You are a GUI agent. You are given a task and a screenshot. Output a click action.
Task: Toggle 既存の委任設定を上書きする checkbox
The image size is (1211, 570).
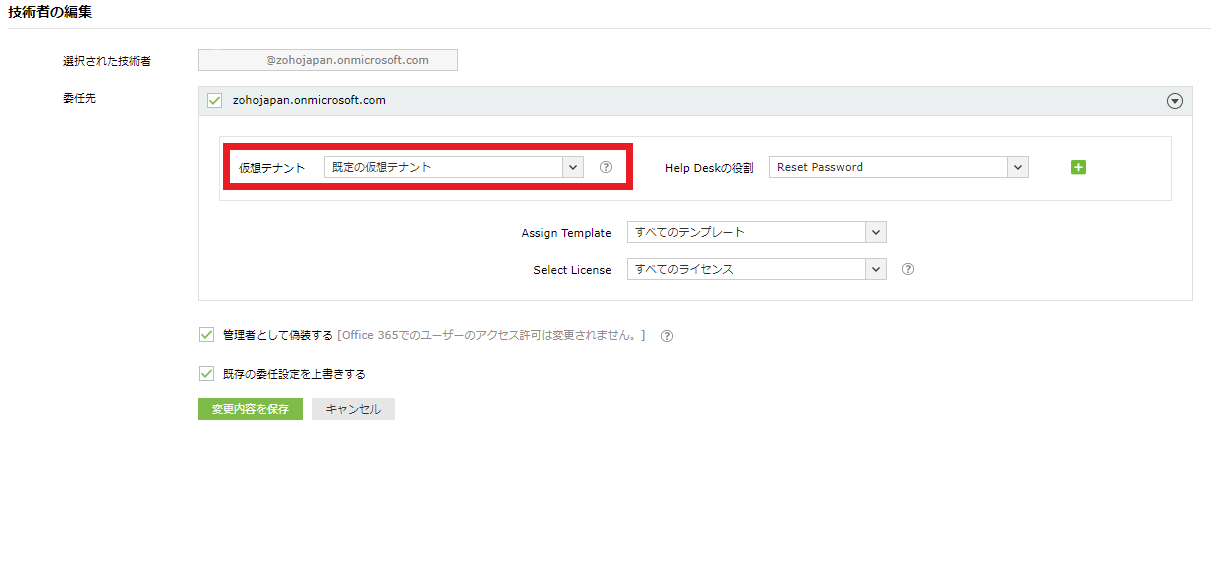click(207, 374)
